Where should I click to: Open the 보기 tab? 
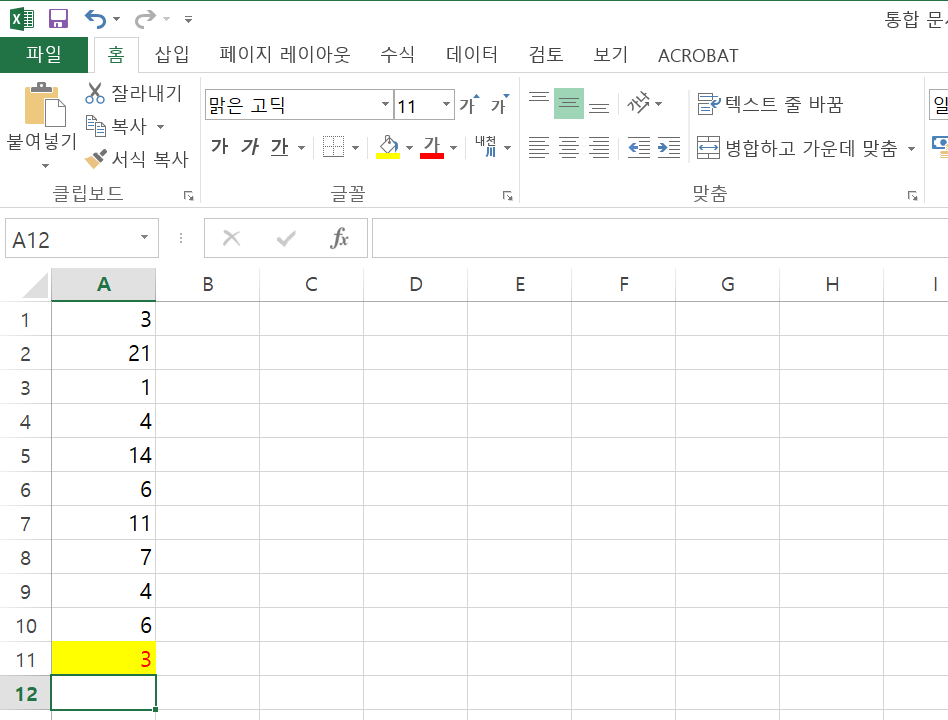(610, 55)
